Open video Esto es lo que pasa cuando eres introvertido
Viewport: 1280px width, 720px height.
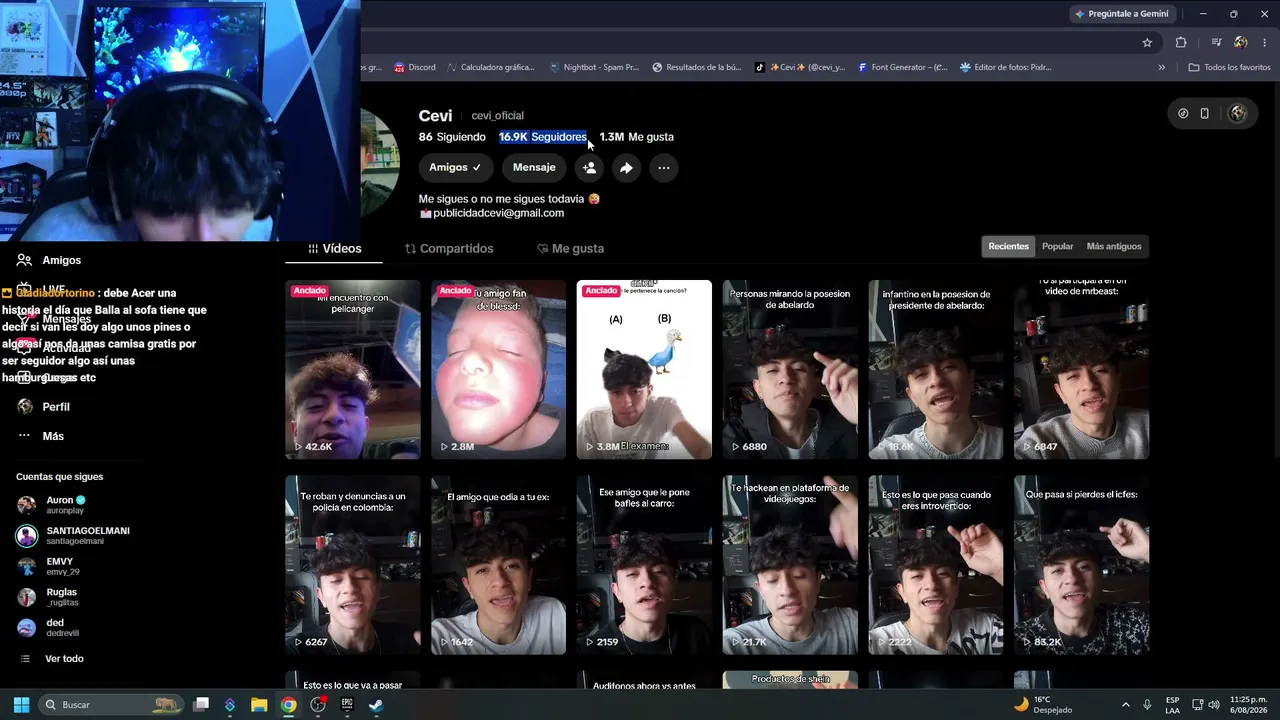coord(936,565)
